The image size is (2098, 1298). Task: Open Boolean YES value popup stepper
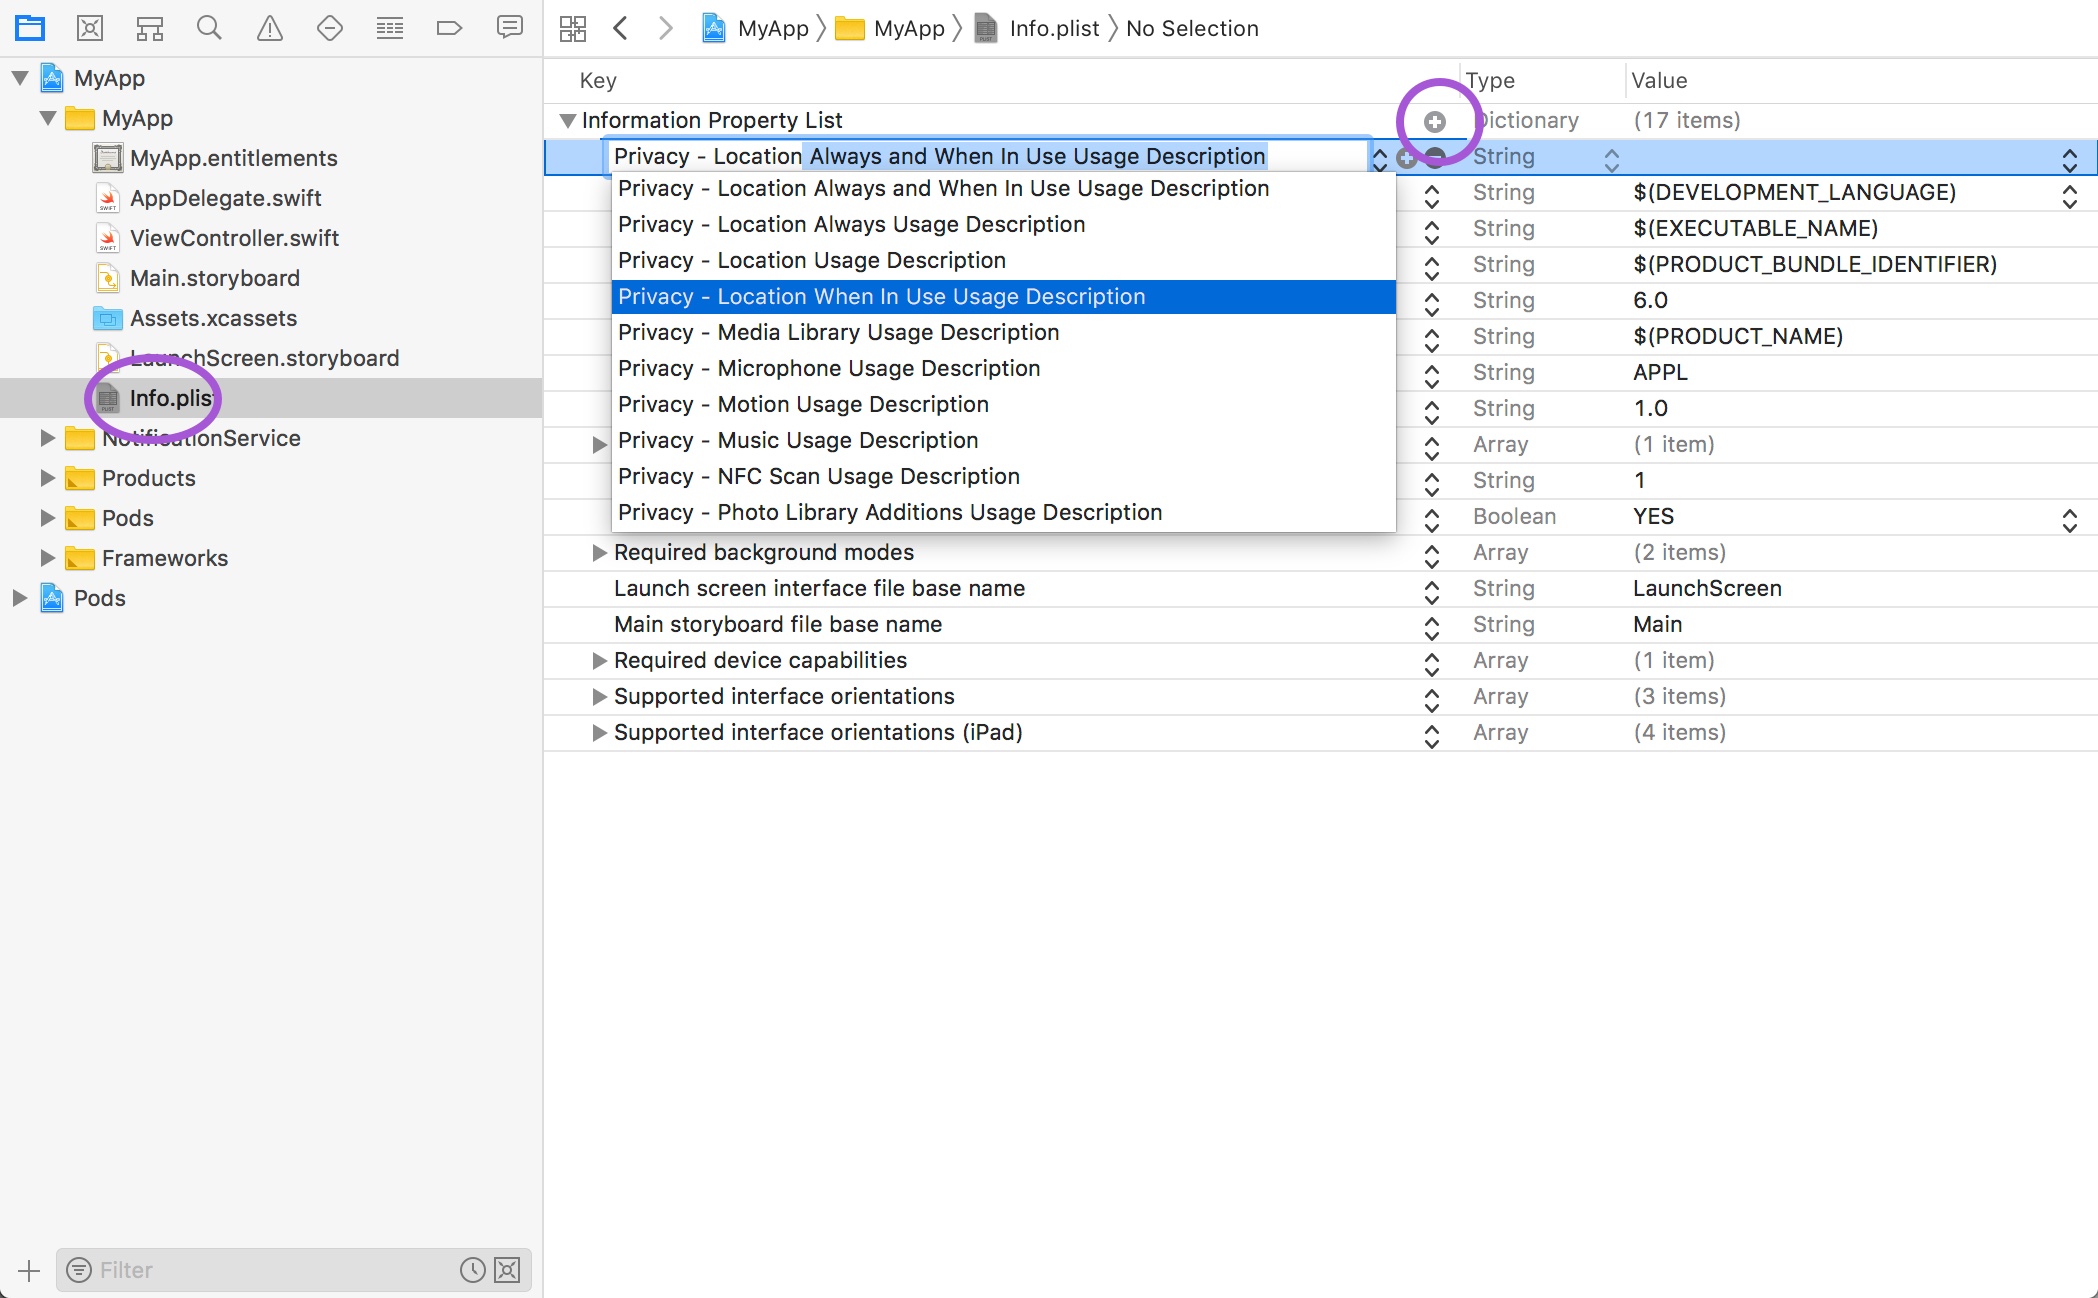coord(2069,518)
